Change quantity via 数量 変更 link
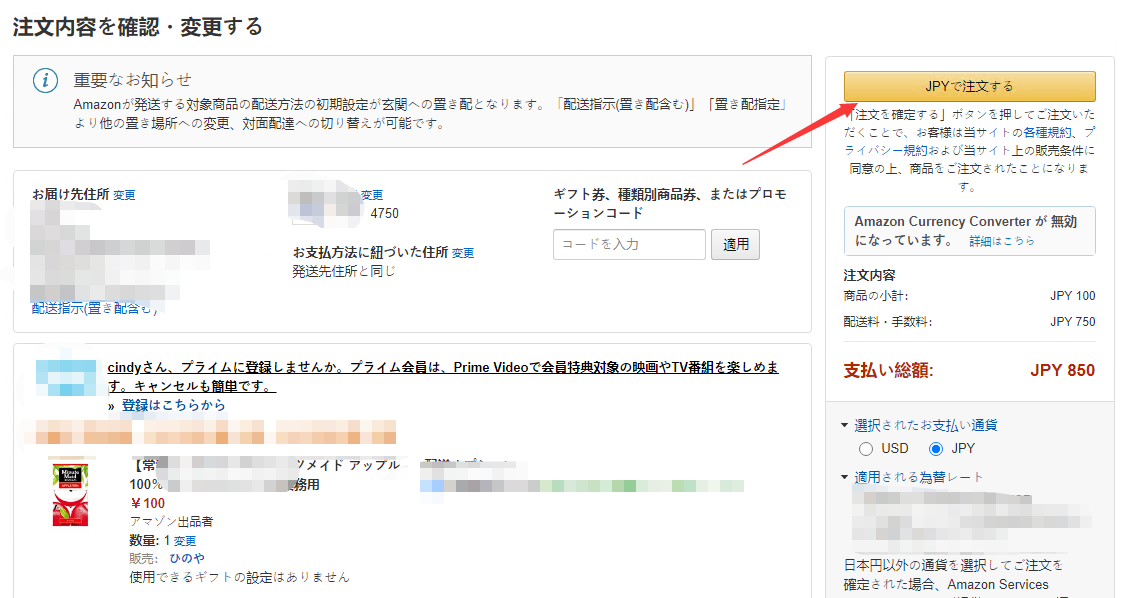 tap(185, 541)
